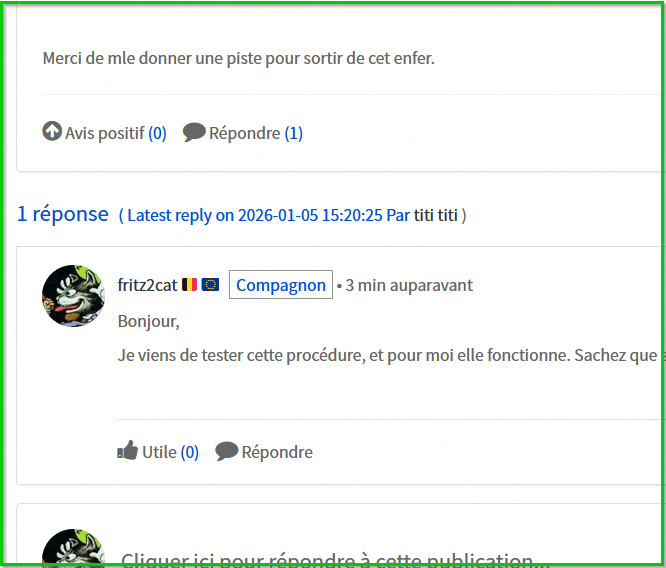666x568 pixels.
Task: Click the "Répondre" text under fritz2cat's comment
Action: click(277, 452)
